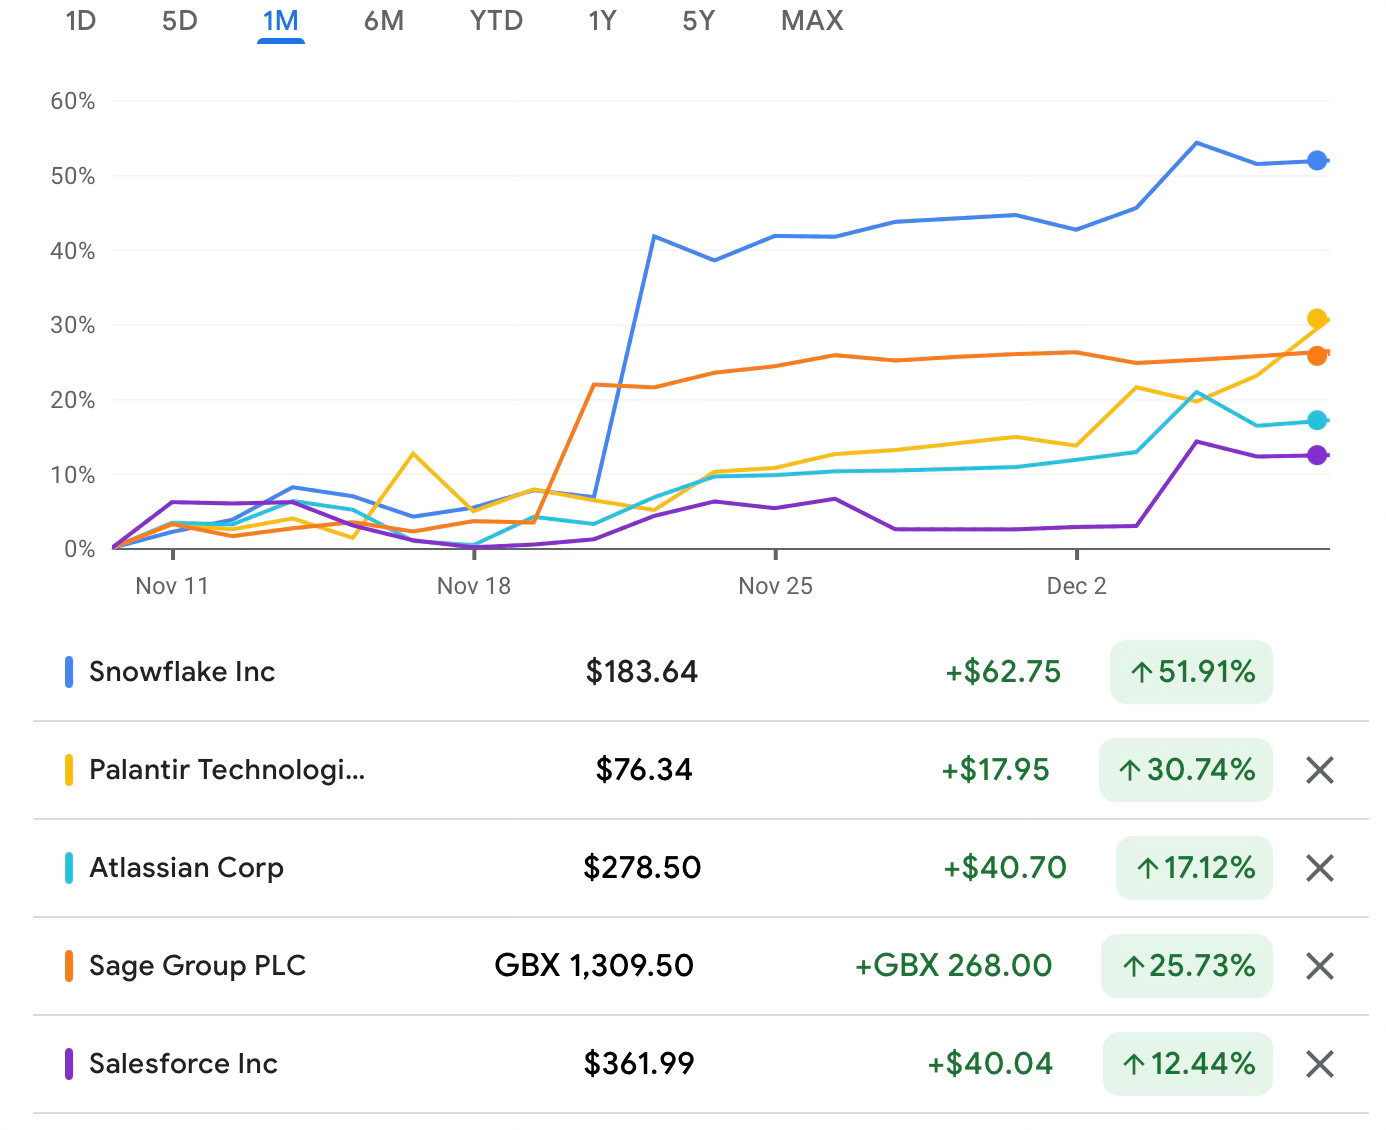The width and height of the screenshot is (1386, 1130).
Task: Click the Sage price GBX 1,309.50
Action: (594, 966)
